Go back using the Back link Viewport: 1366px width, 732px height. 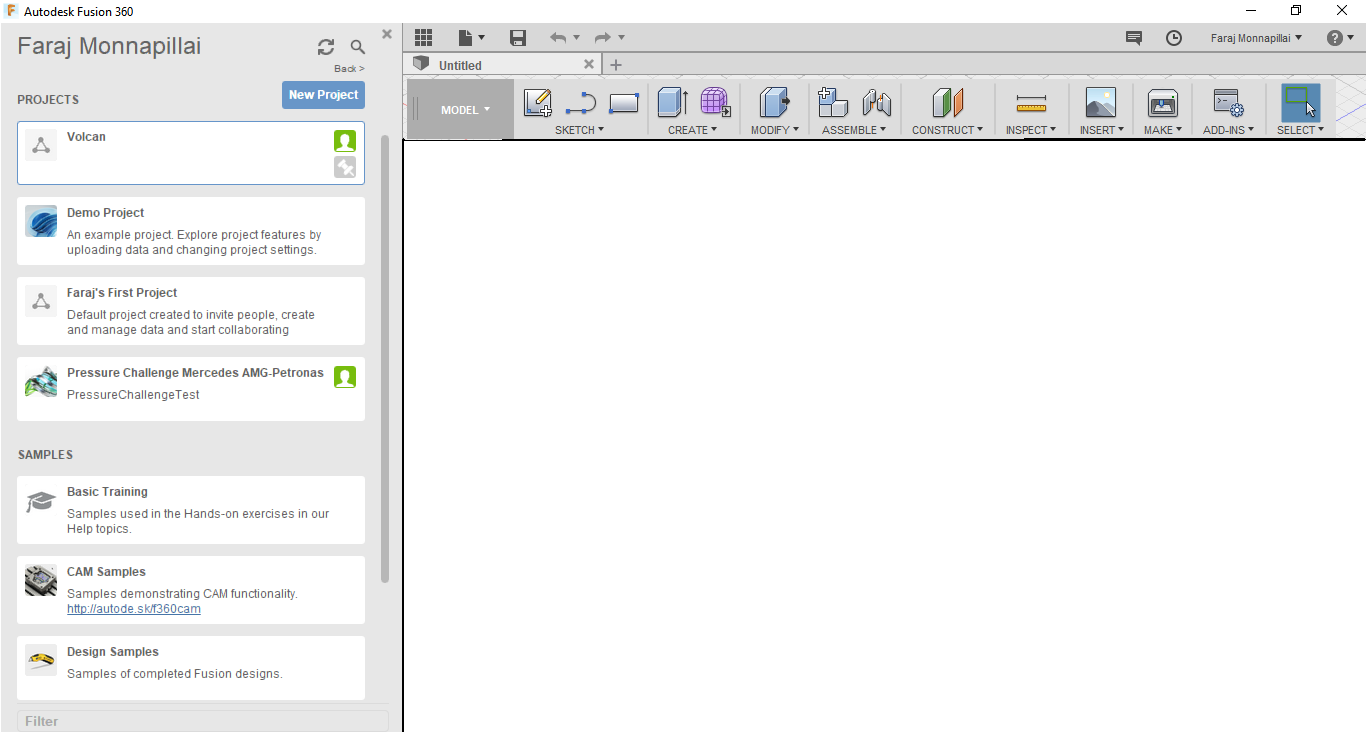(x=349, y=69)
